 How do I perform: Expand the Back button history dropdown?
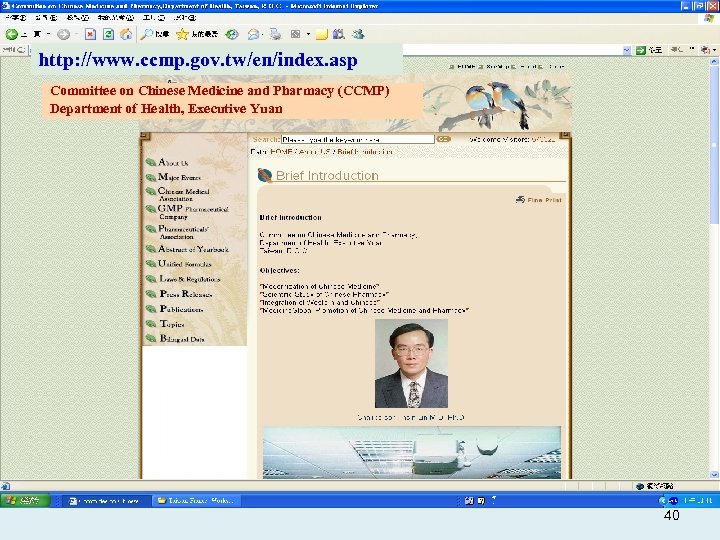pyautogui.click(x=48, y=34)
